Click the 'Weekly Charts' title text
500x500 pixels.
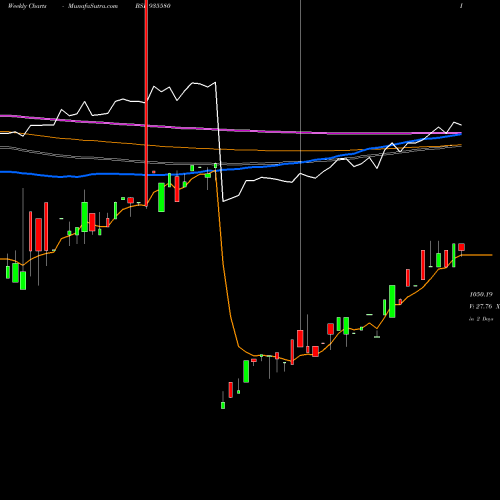click(27, 6)
